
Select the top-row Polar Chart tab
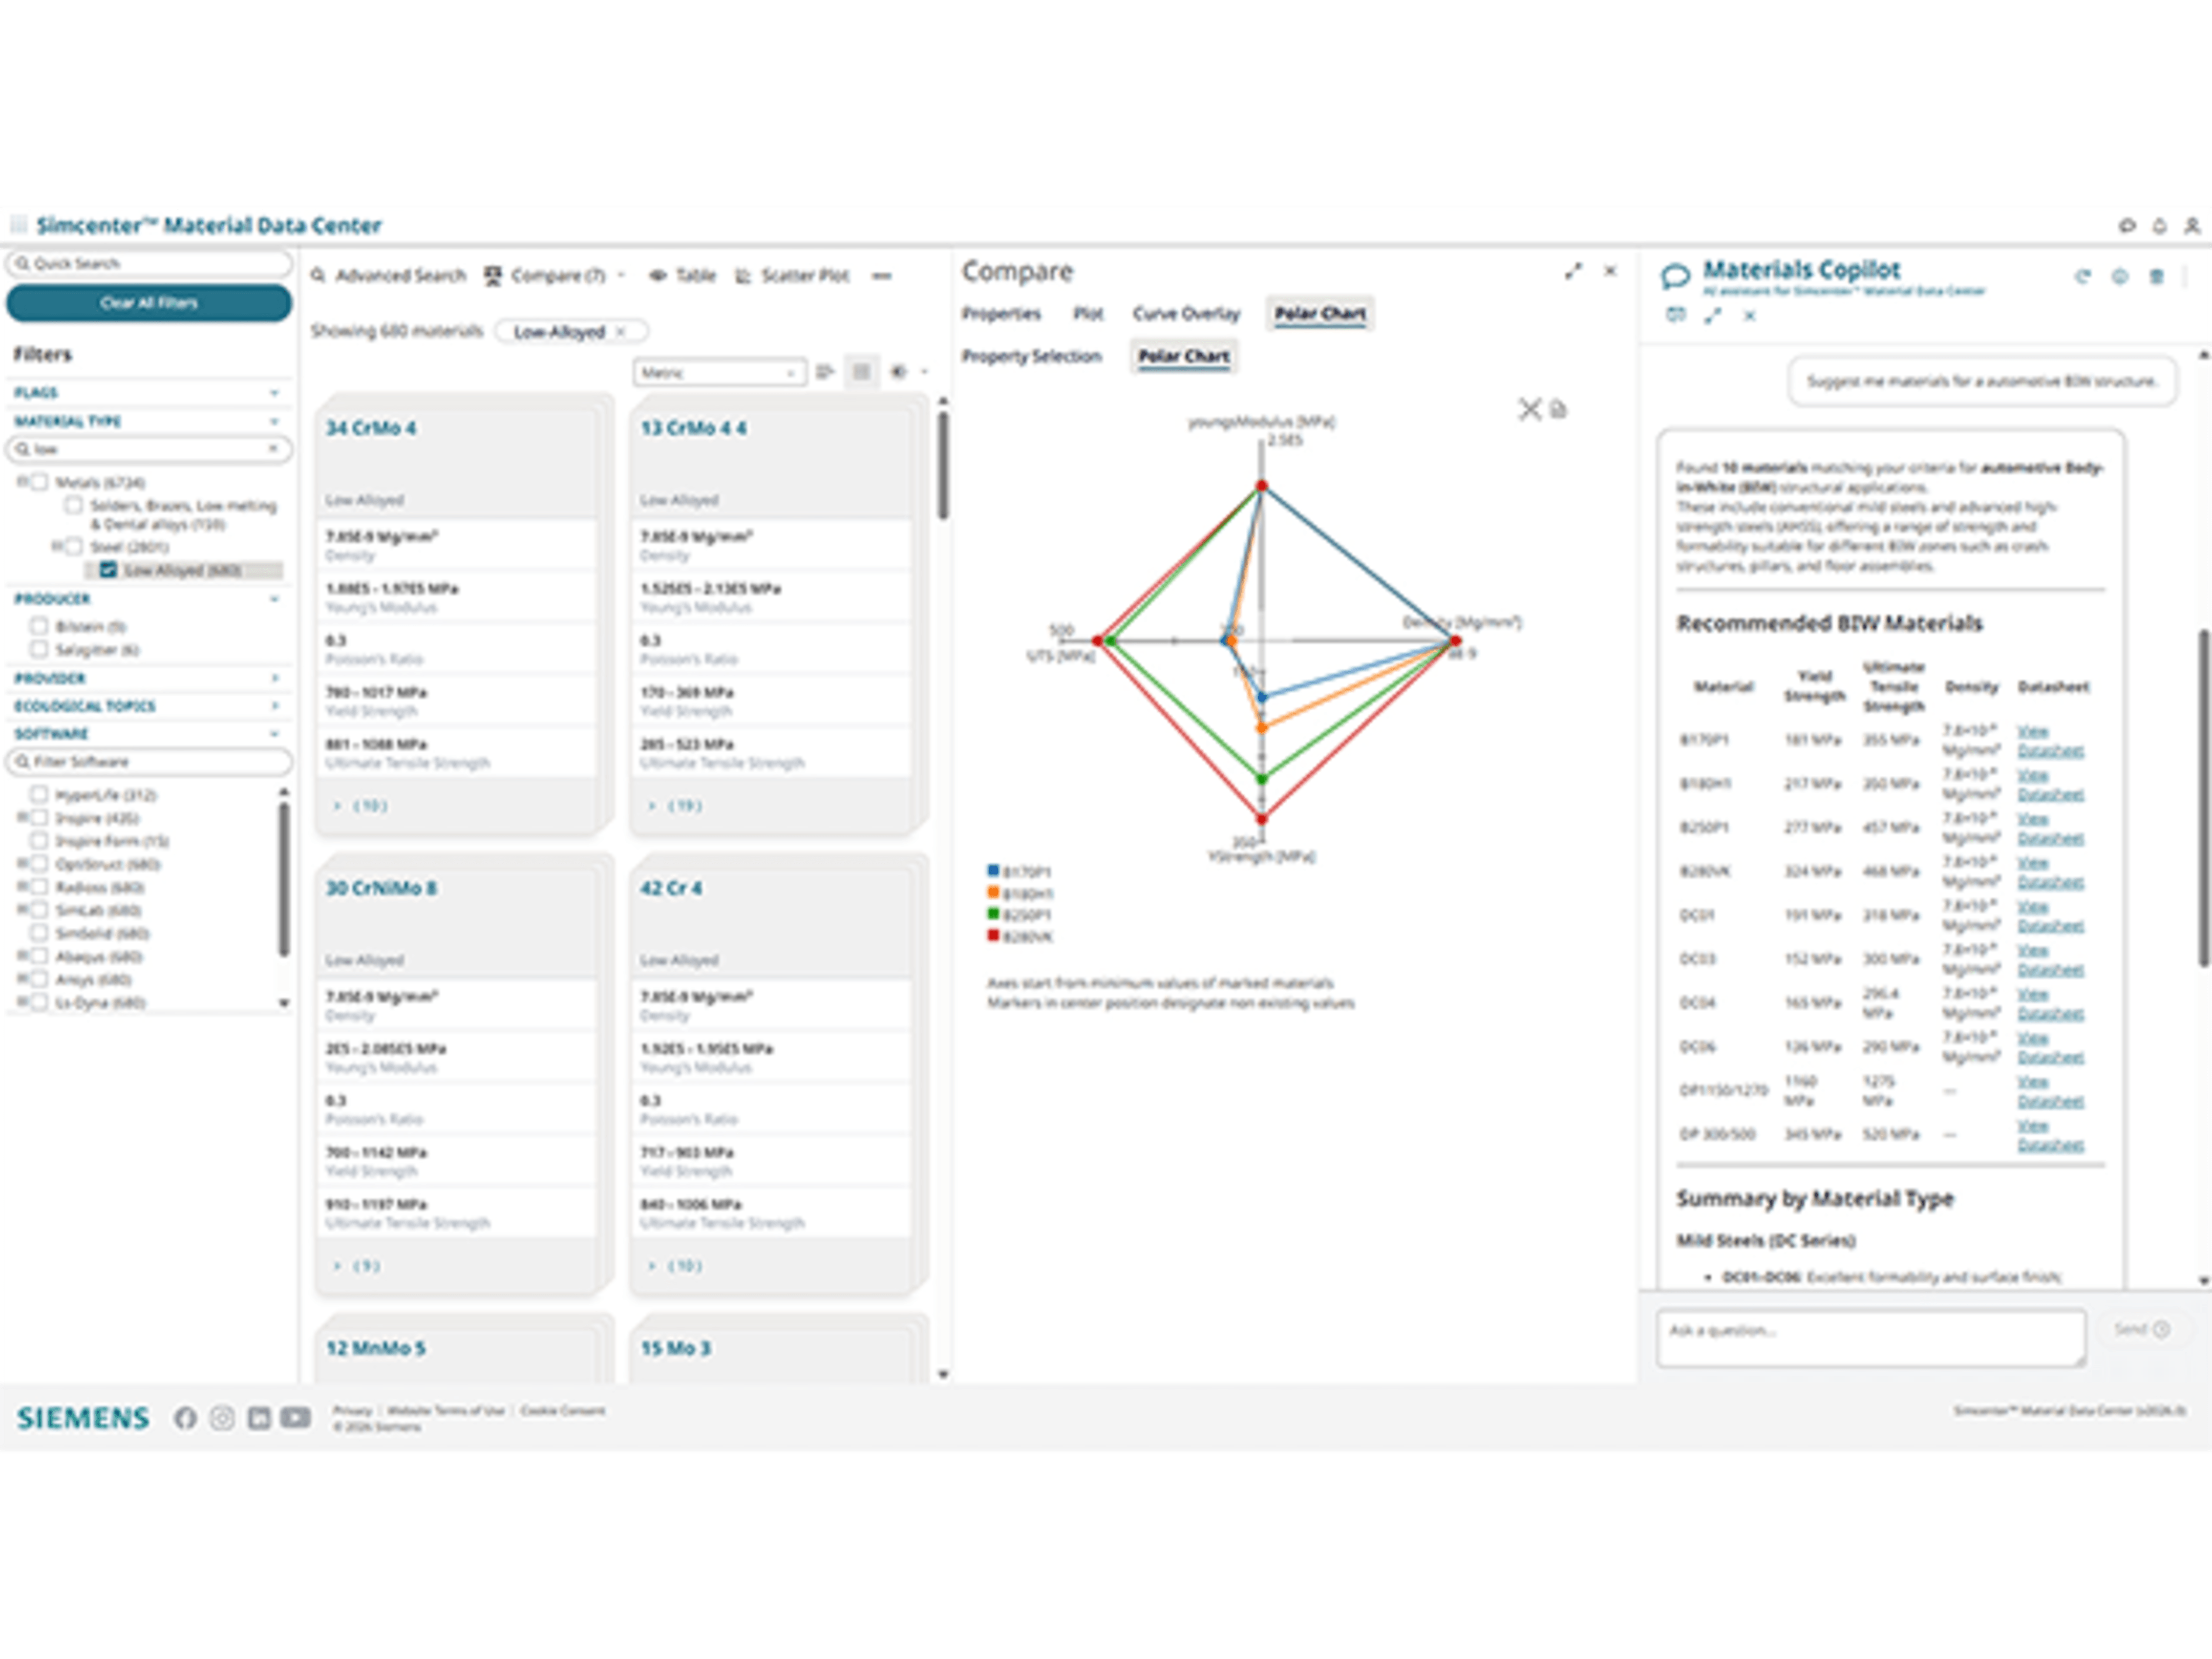[x=1320, y=314]
